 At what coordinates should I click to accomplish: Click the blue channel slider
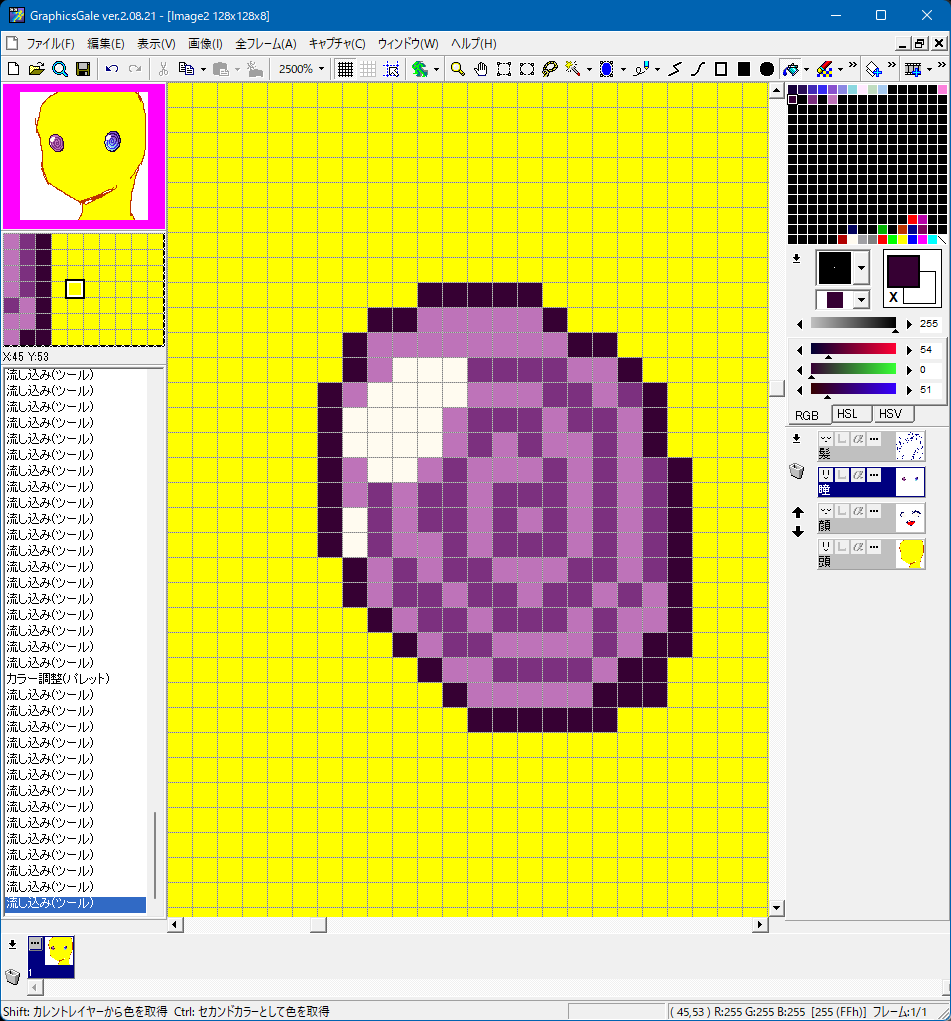coord(853,389)
